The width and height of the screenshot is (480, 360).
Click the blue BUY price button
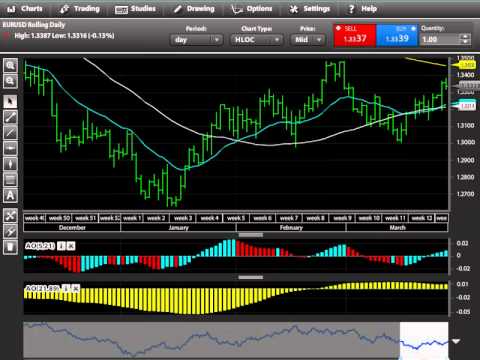[397, 35]
